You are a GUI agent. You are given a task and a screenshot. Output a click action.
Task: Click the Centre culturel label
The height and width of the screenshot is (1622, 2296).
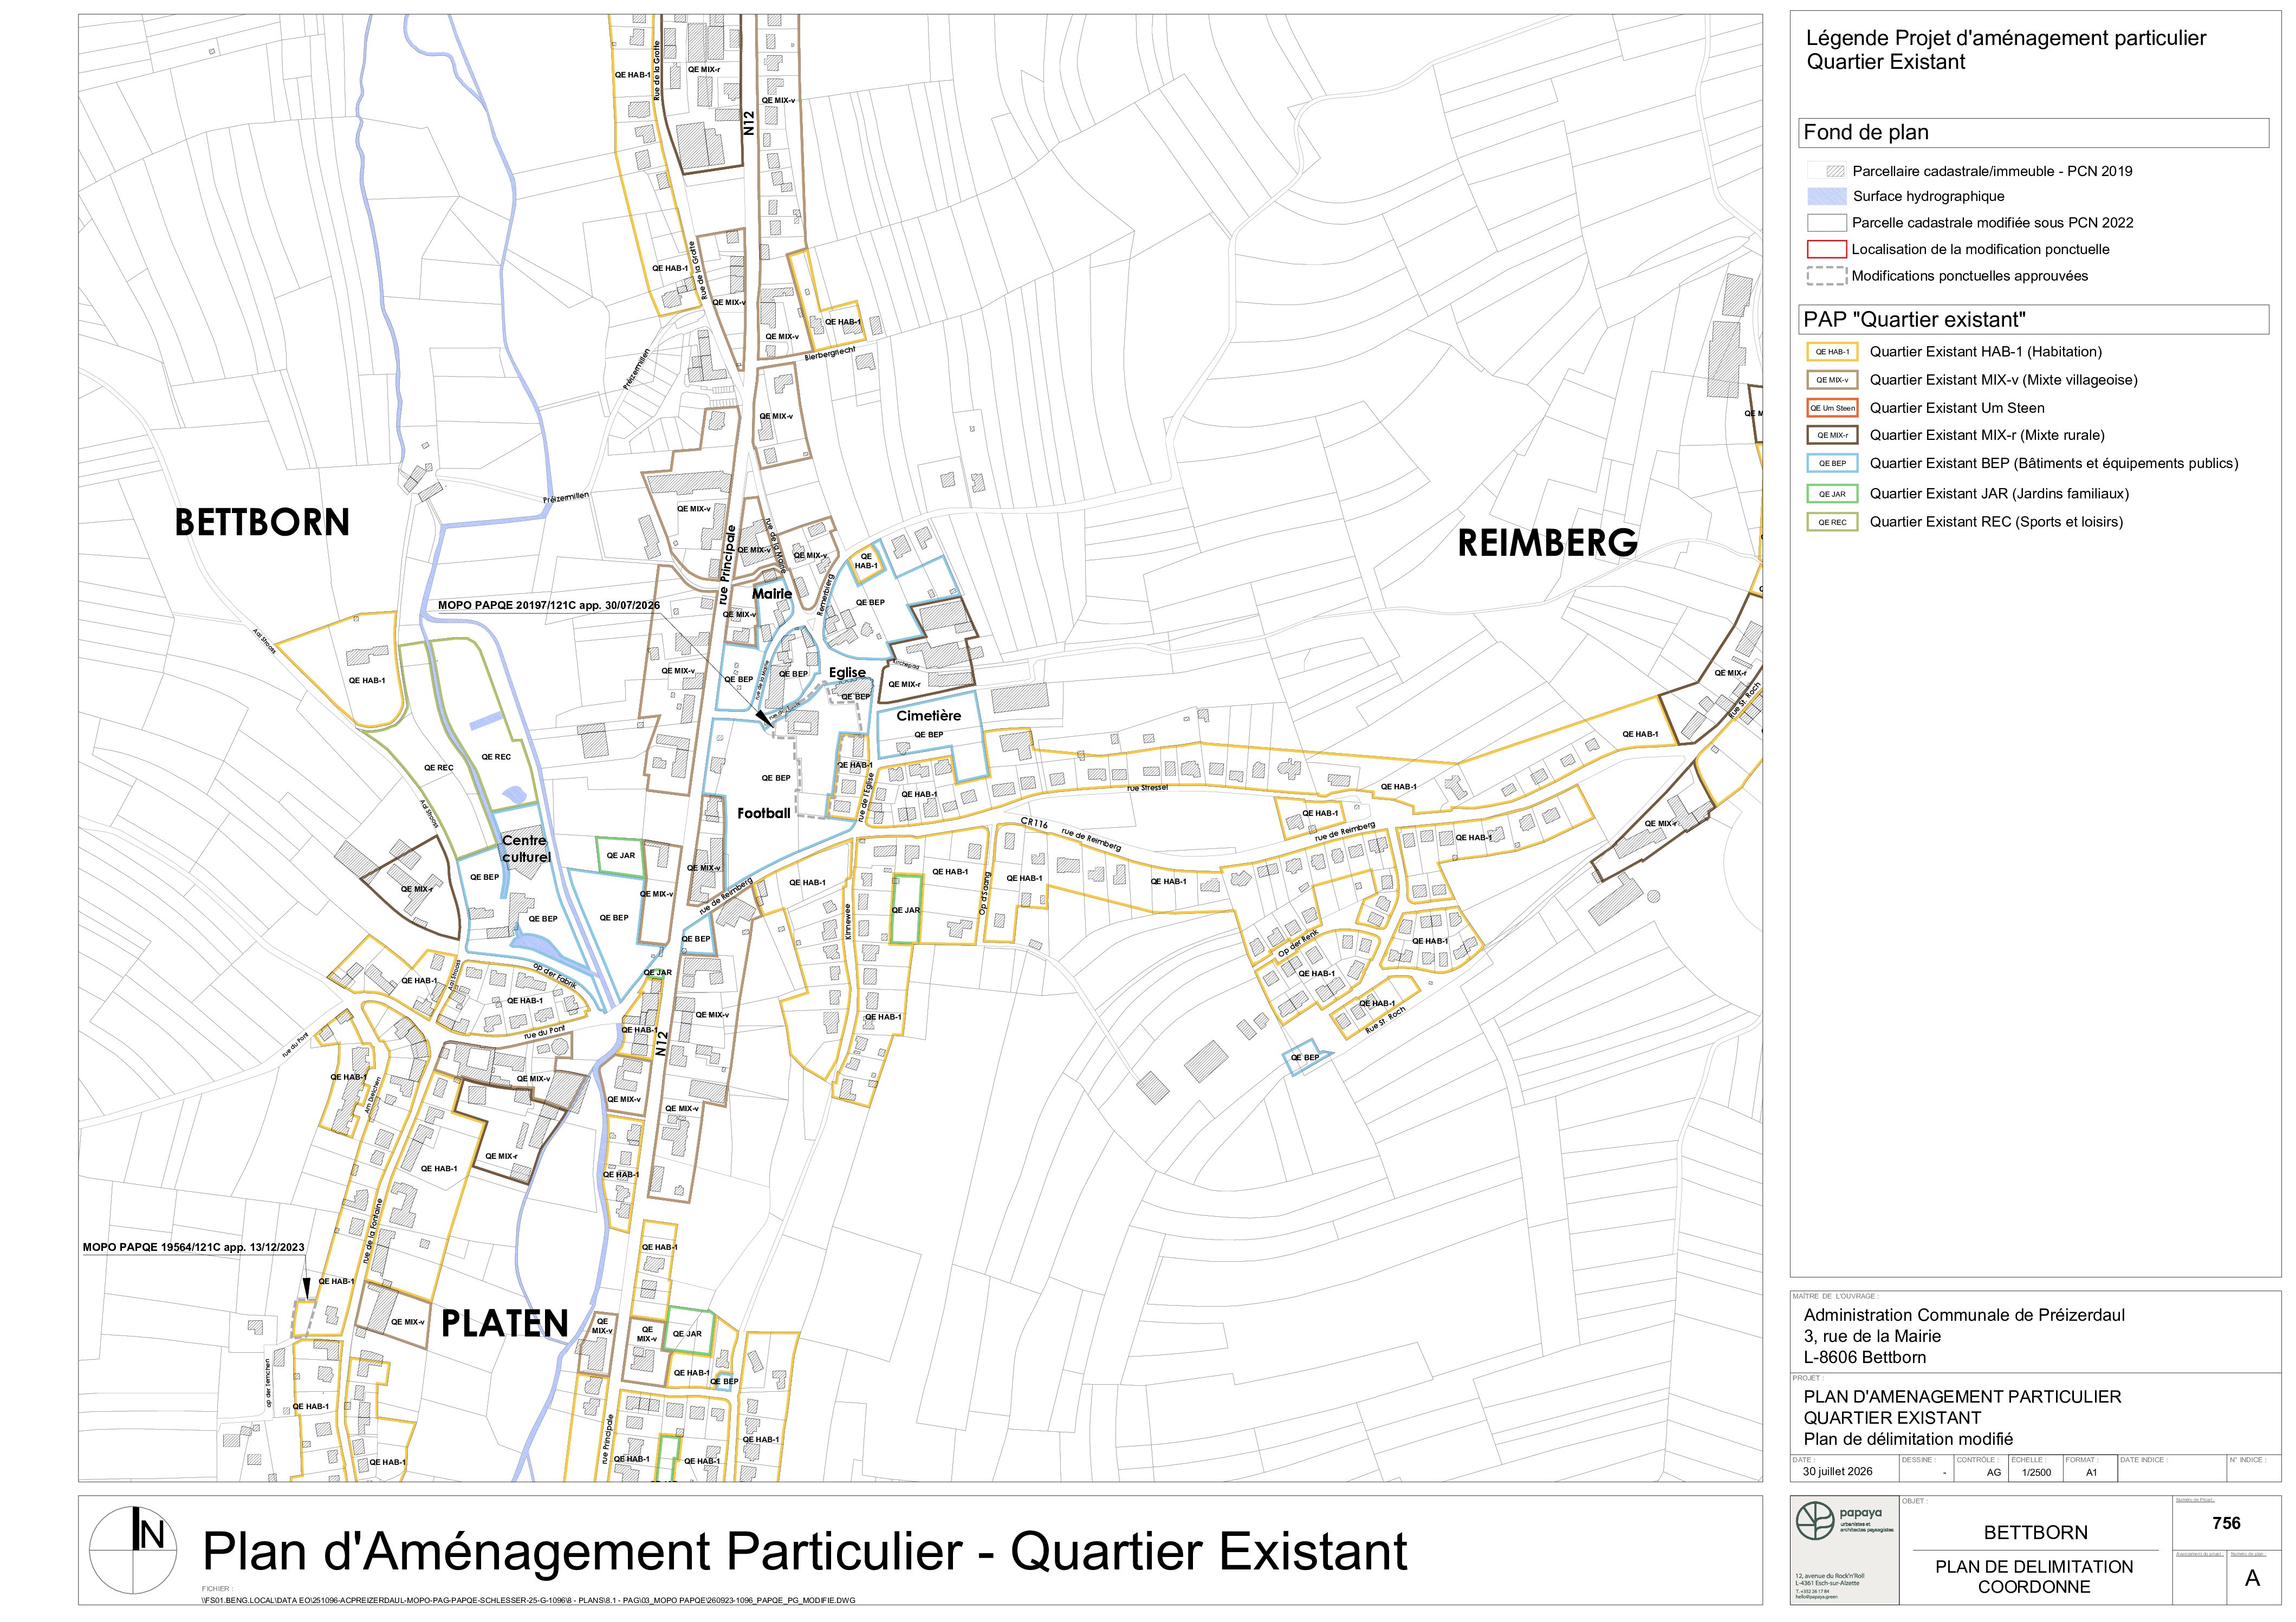526,849
